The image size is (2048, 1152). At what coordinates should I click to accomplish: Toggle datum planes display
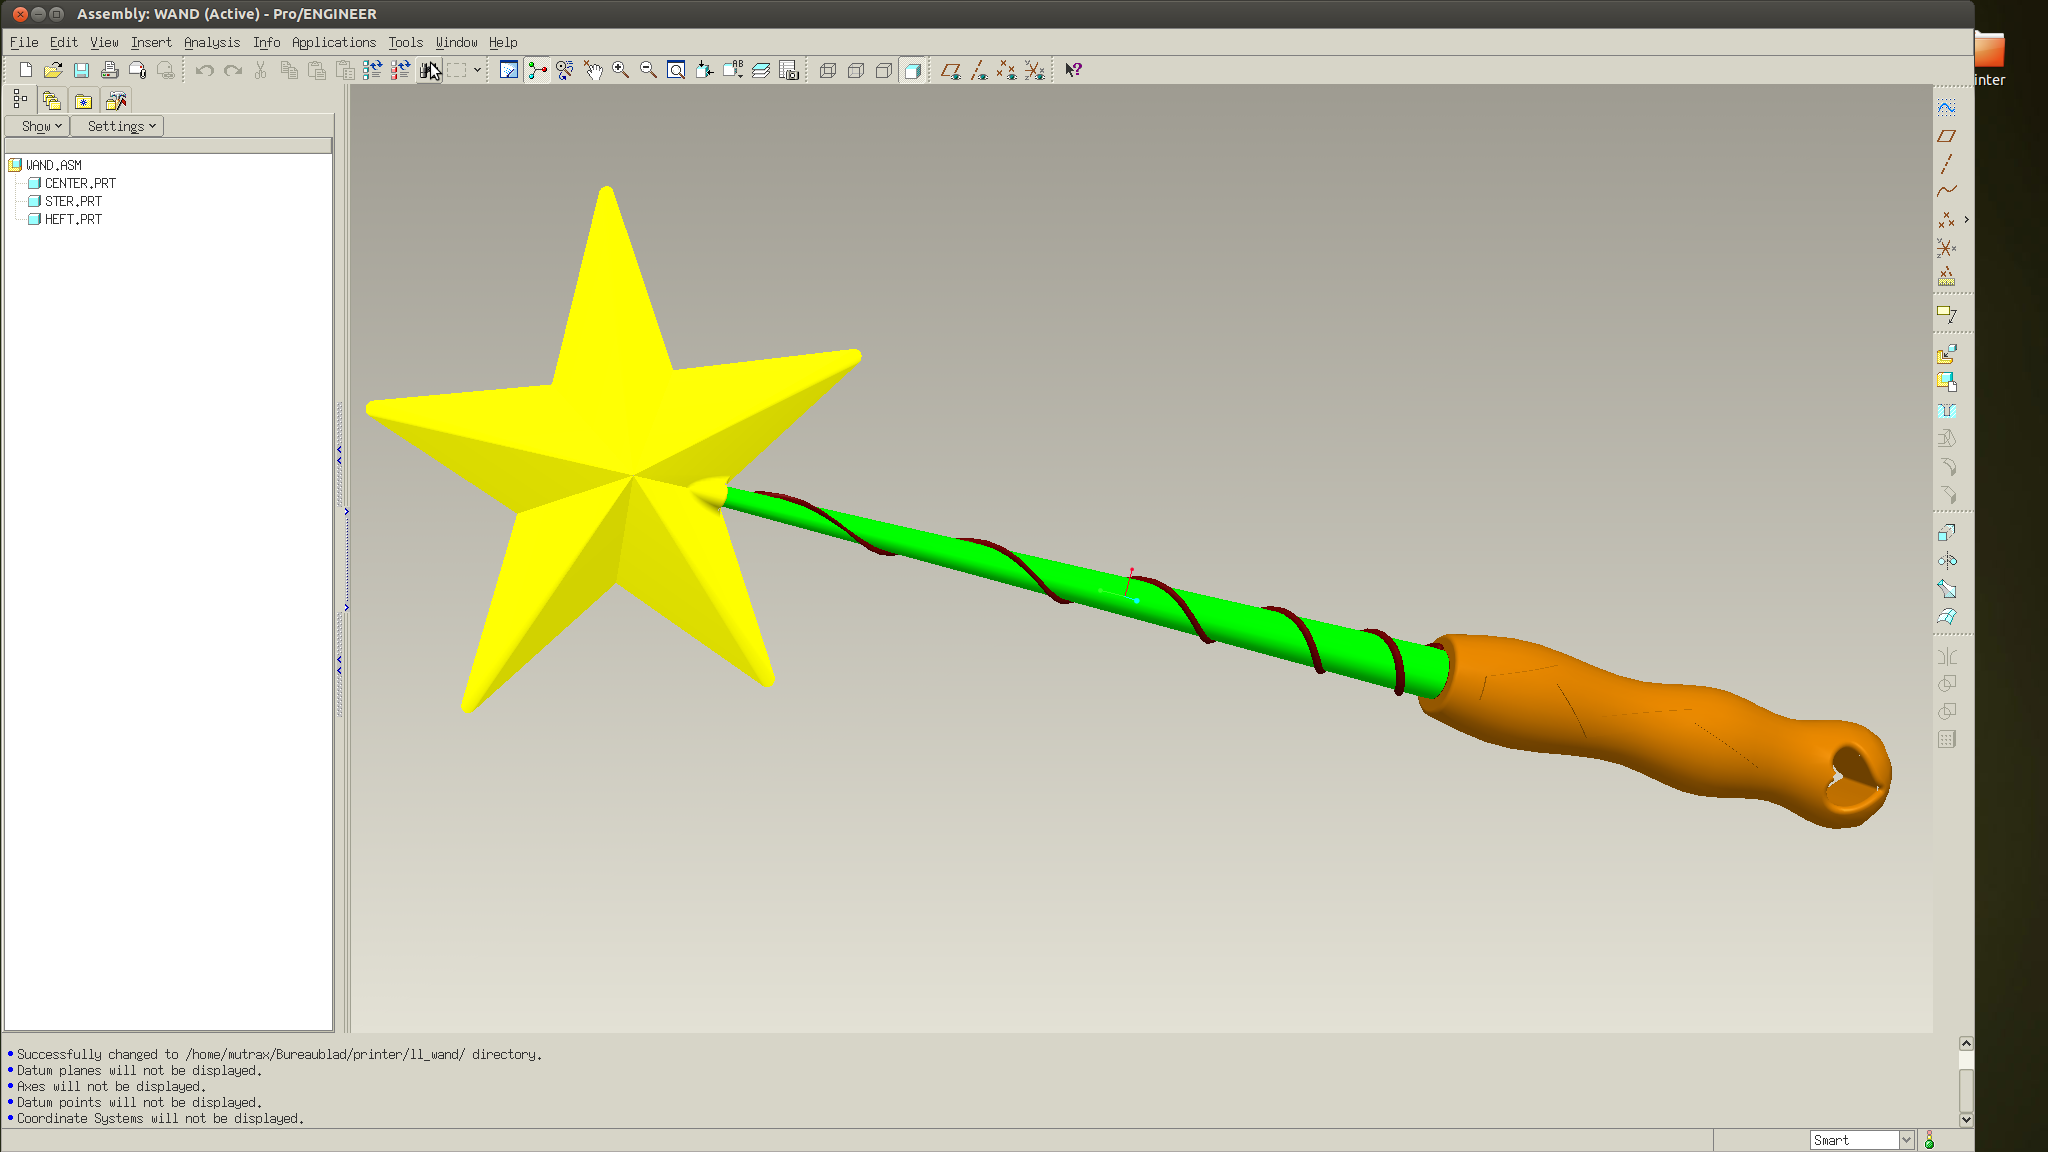[x=950, y=70]
